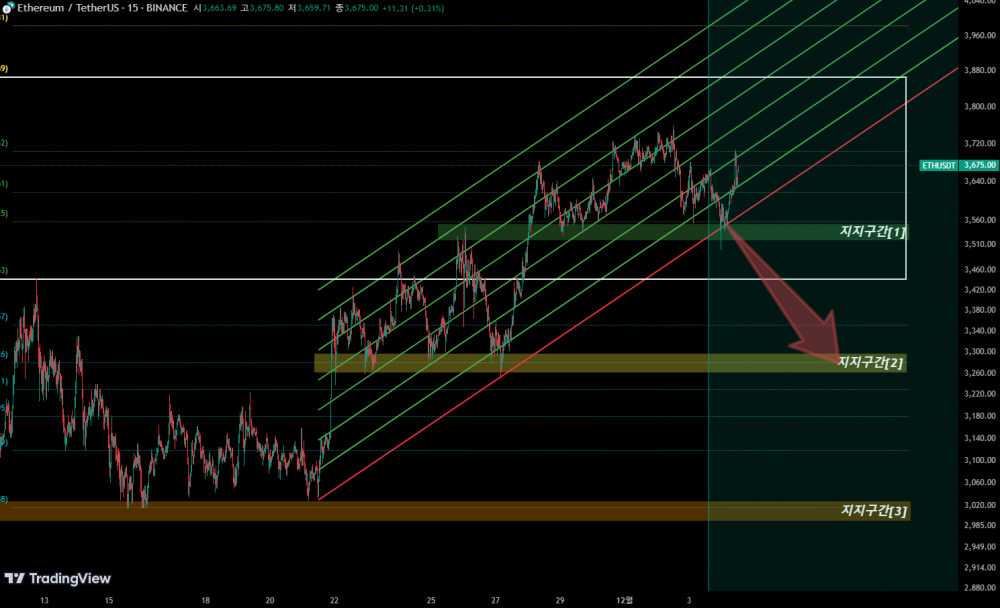Click the 지지구간[2] support zone label
The image size is (1000, 608).
(x=872, y=362)
